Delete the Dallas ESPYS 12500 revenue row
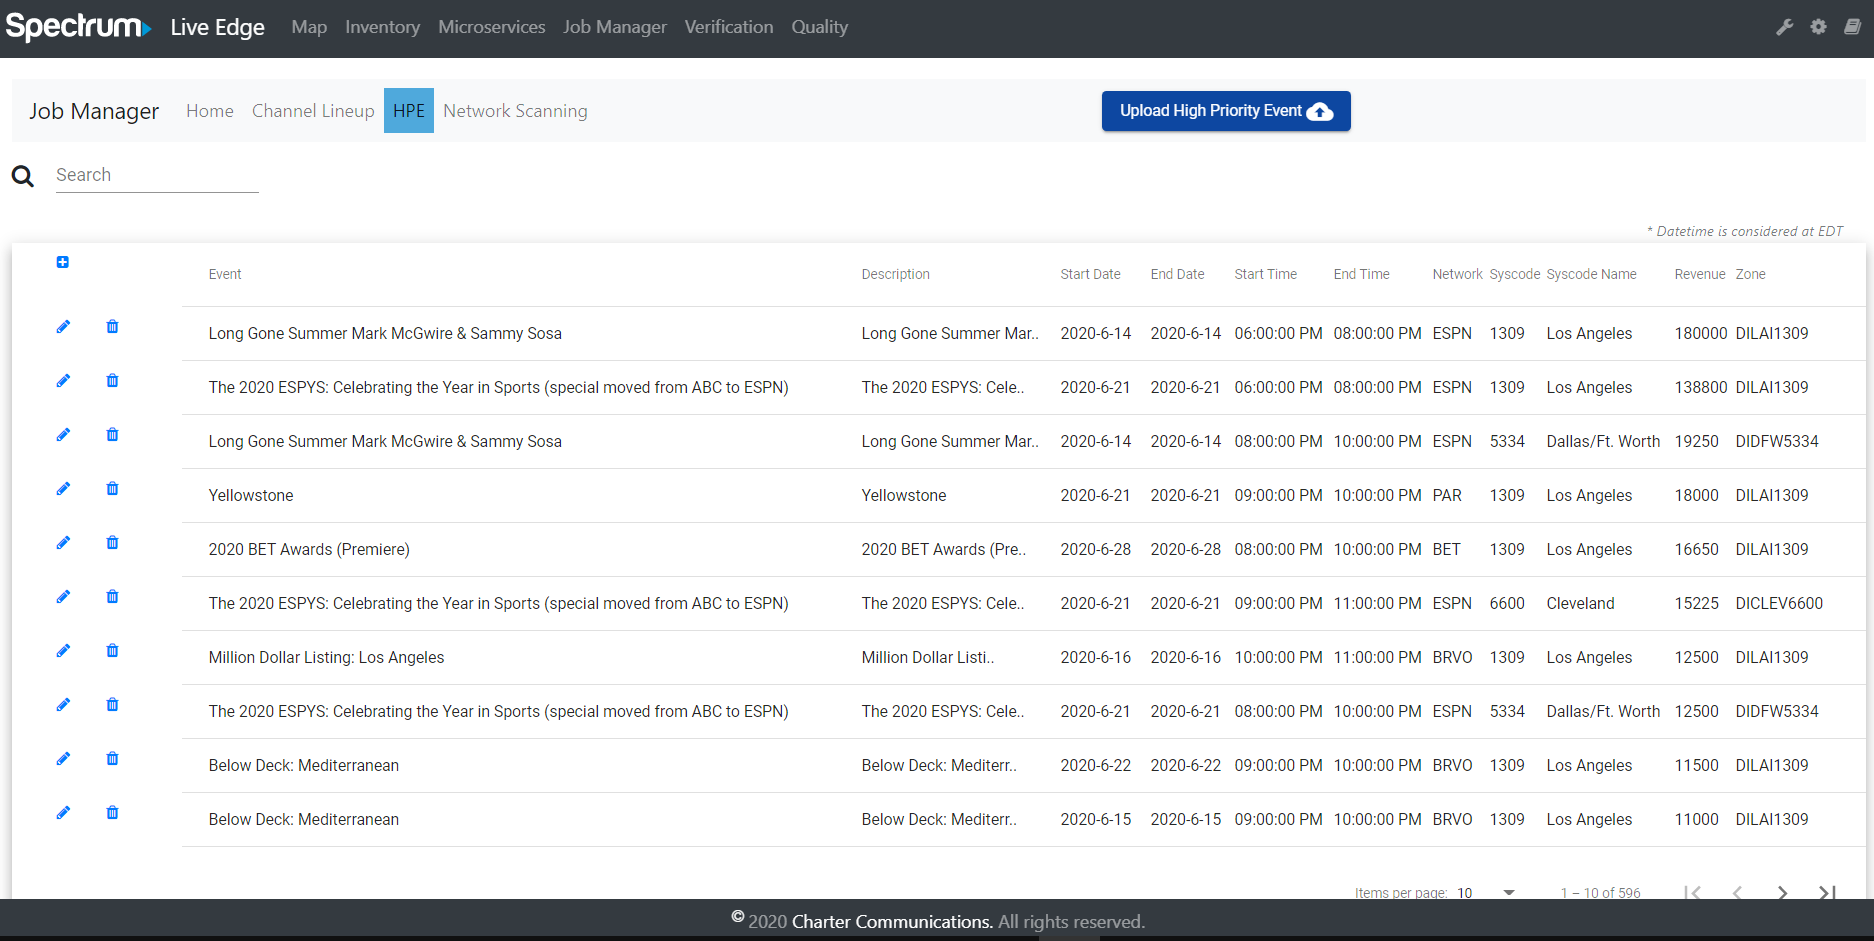1874x941 pixels. (112, 705)
